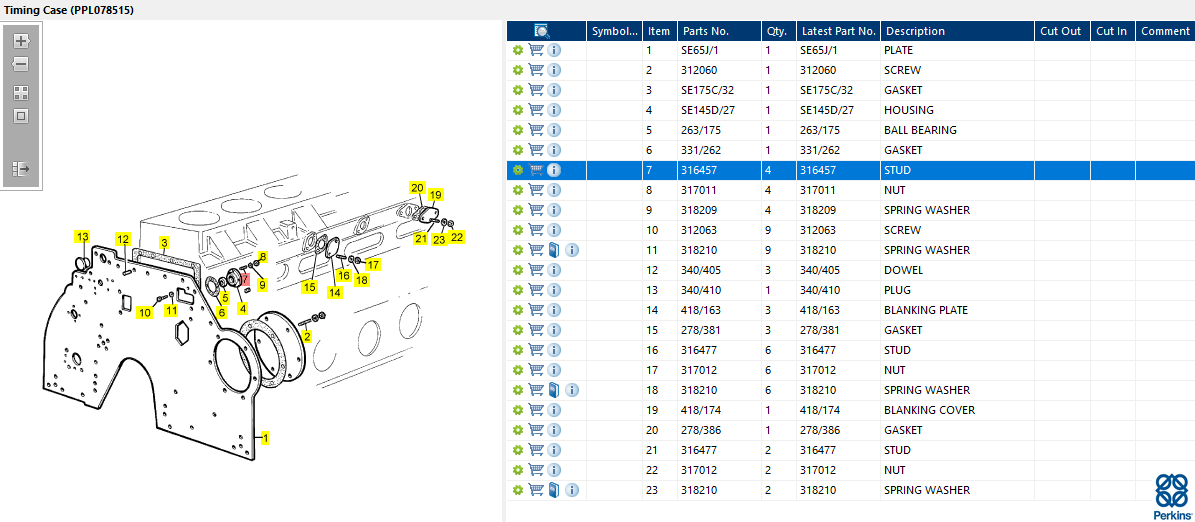Add item 1 PLATE to shopping cart
Viewport: 1195px width, 522px height.
(x=536, y=50)
